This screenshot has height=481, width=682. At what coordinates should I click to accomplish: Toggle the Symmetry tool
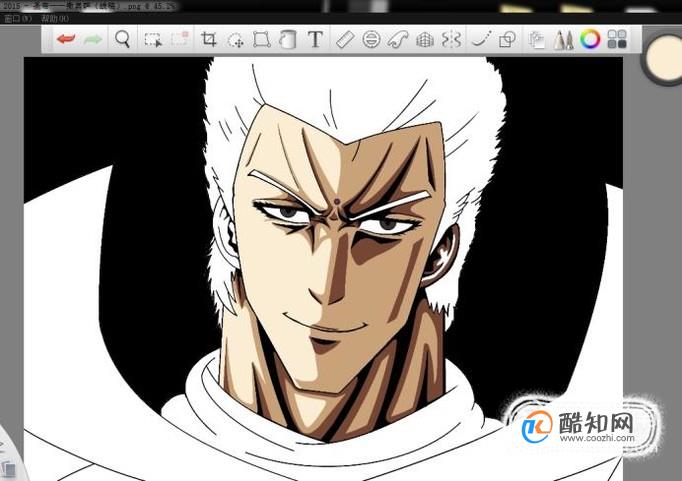(451, 40)
